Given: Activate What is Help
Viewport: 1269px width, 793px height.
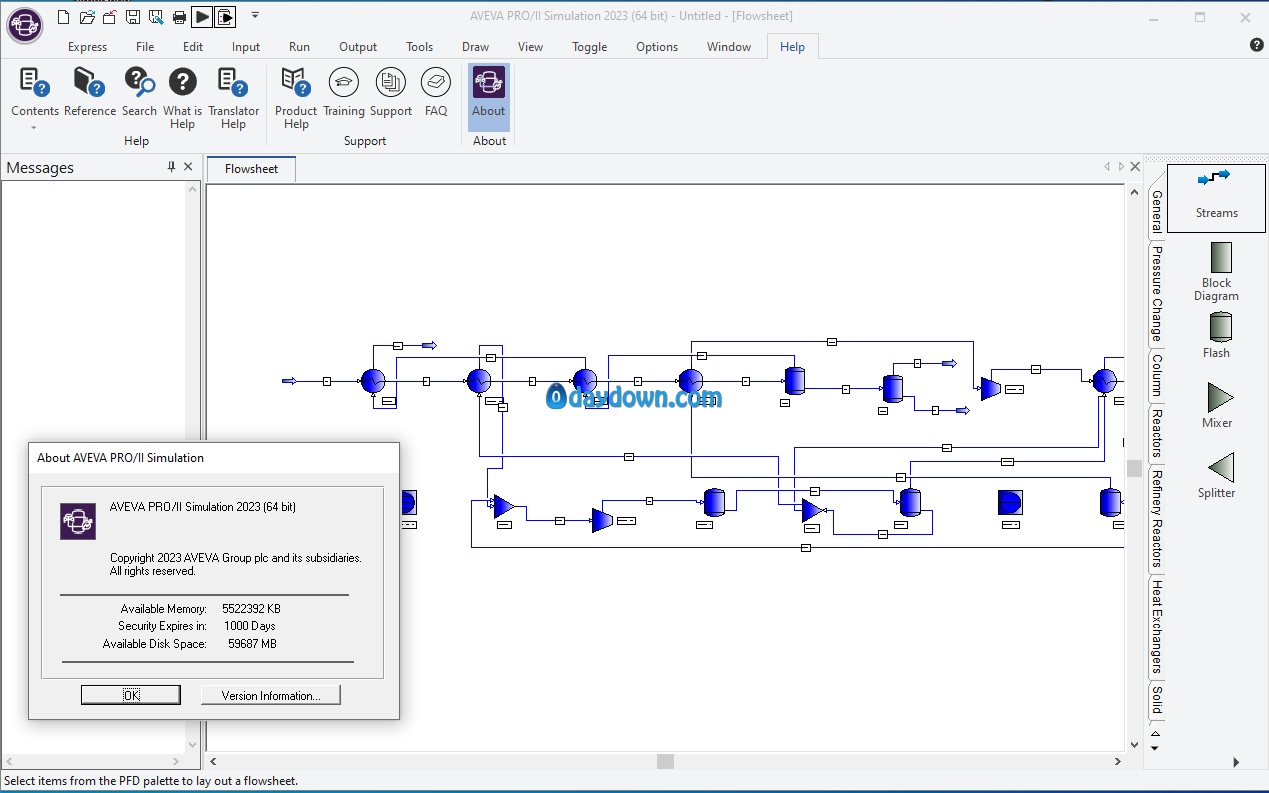Looking at the screenshot, I should tap(182, 98).
